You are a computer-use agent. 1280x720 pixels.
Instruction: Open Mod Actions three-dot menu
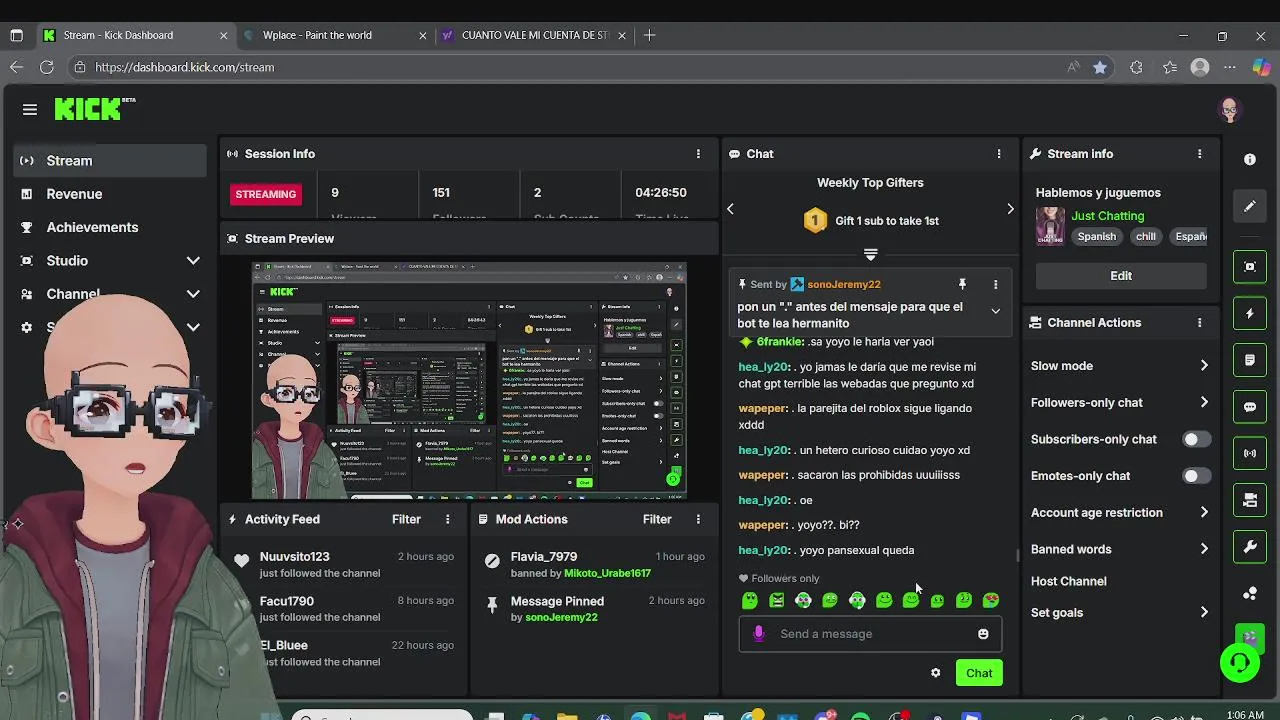coord(698,520)
